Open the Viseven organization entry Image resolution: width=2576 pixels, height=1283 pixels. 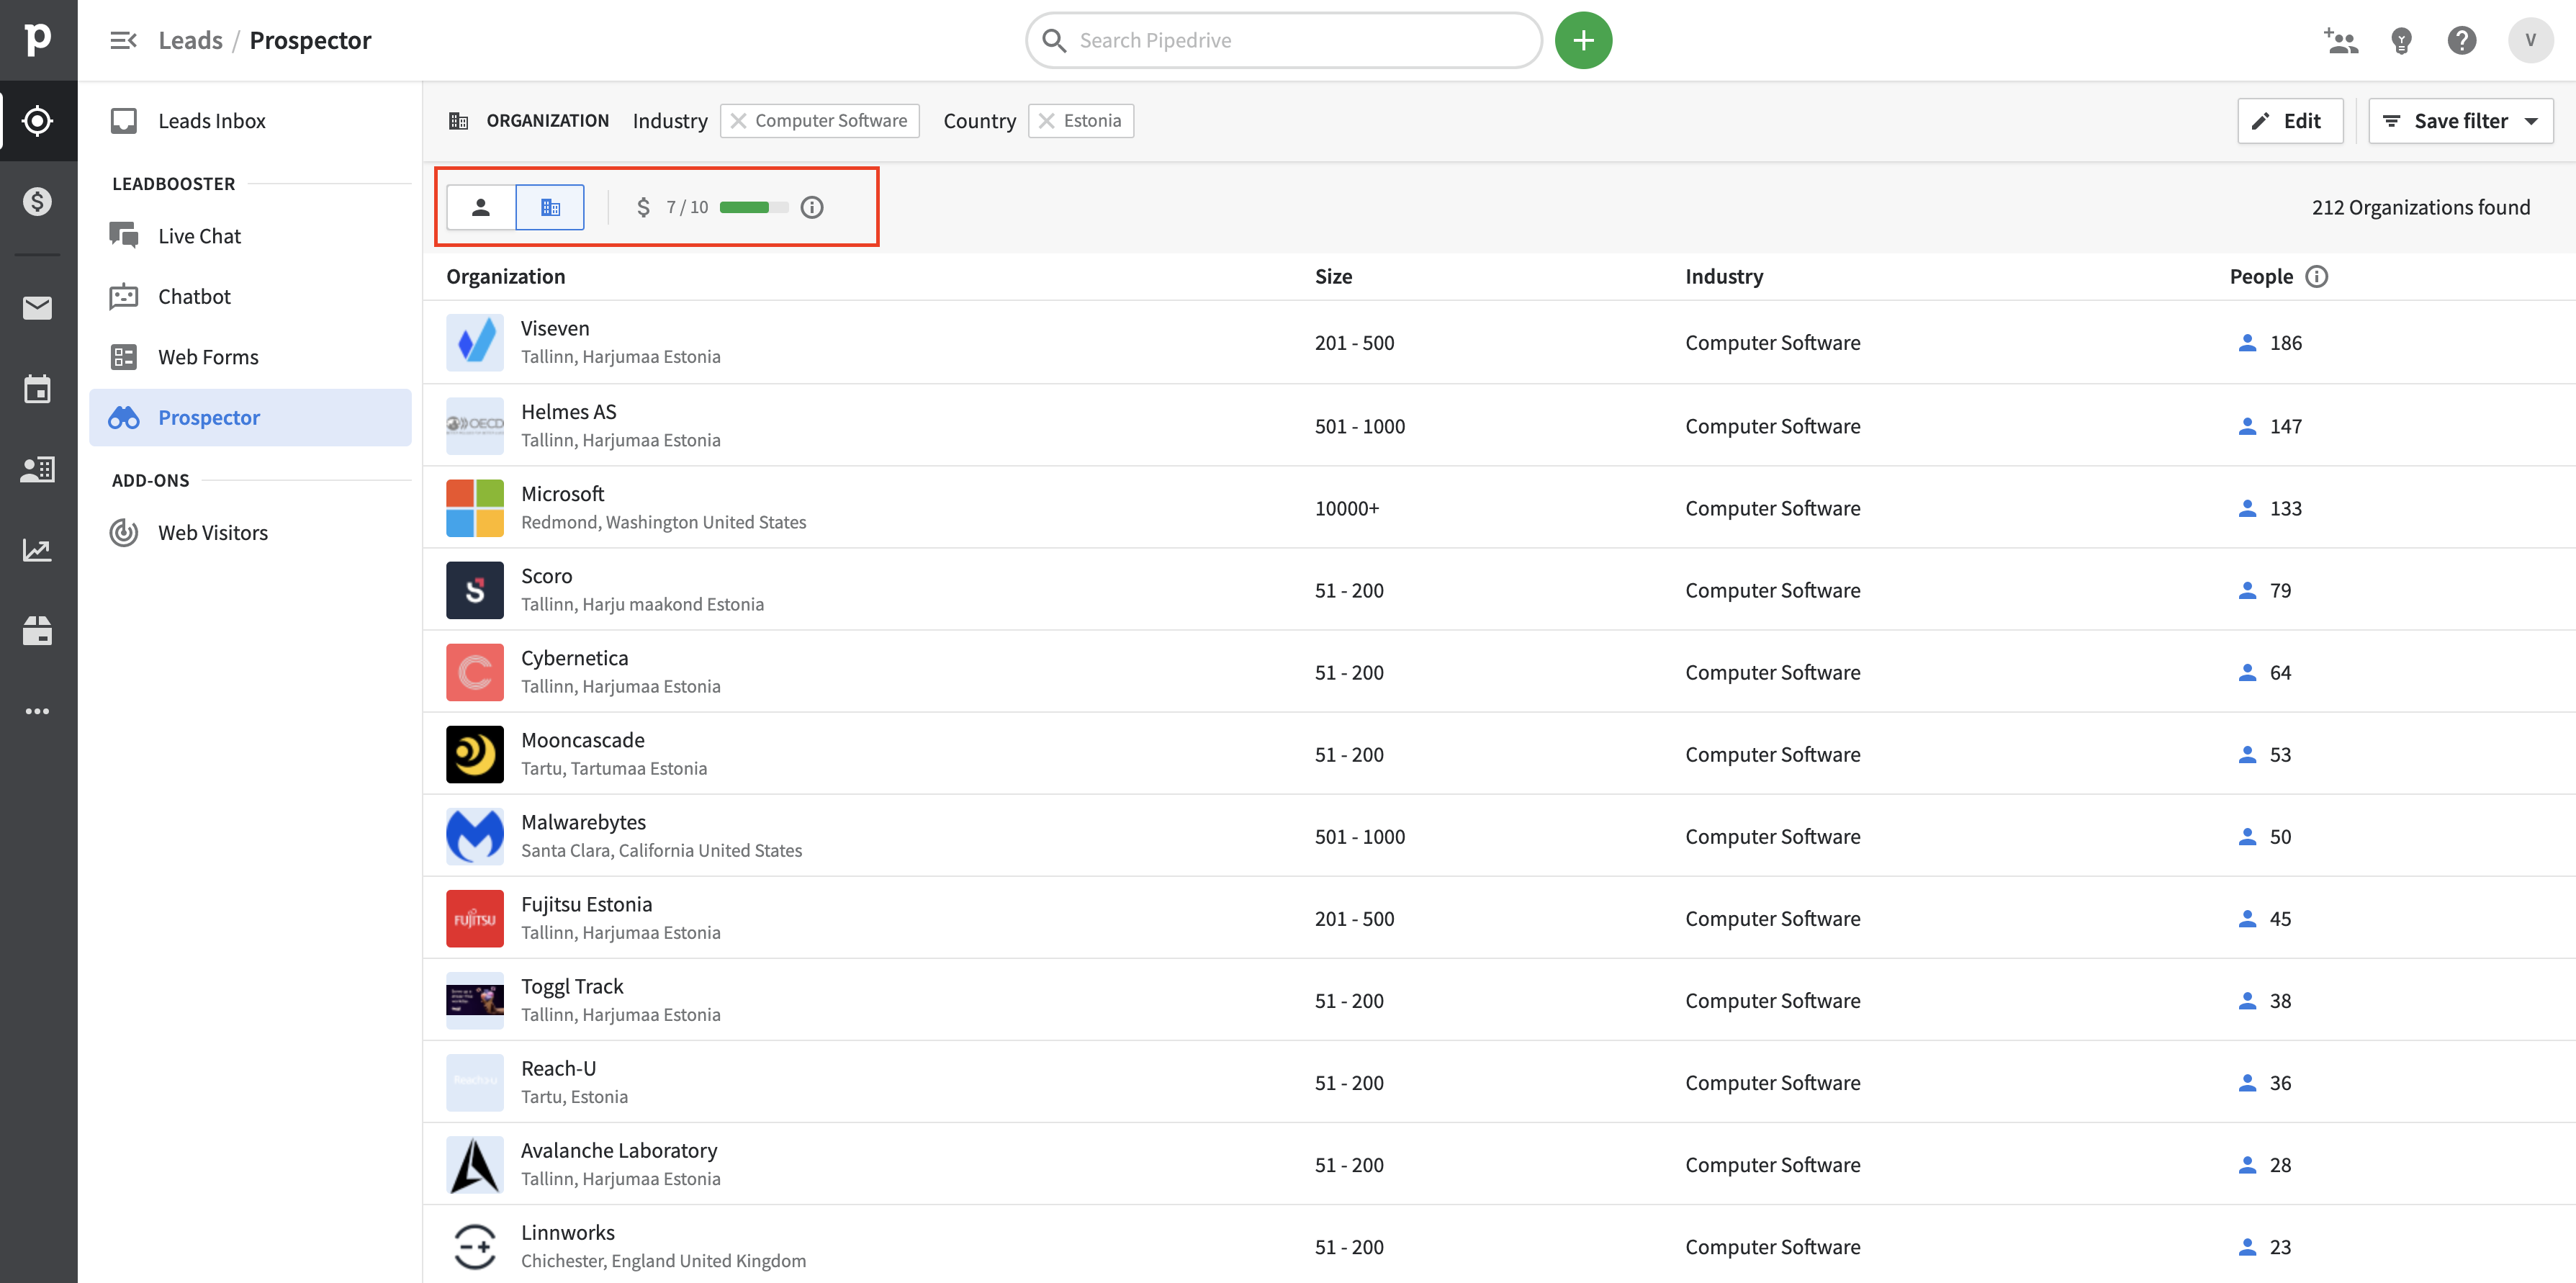pos(555,328)
